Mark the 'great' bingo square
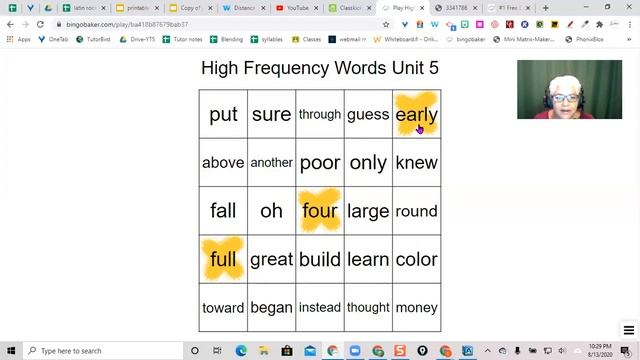 click(x=271, y=259)
